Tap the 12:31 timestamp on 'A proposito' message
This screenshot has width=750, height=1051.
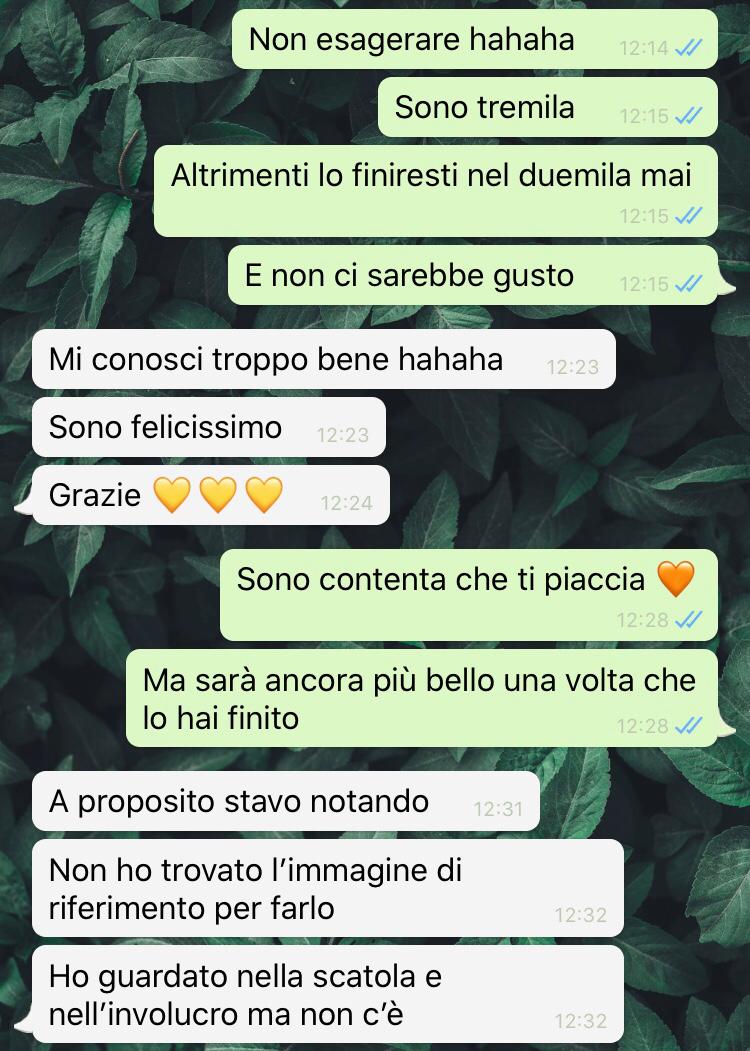pos(498,809)
